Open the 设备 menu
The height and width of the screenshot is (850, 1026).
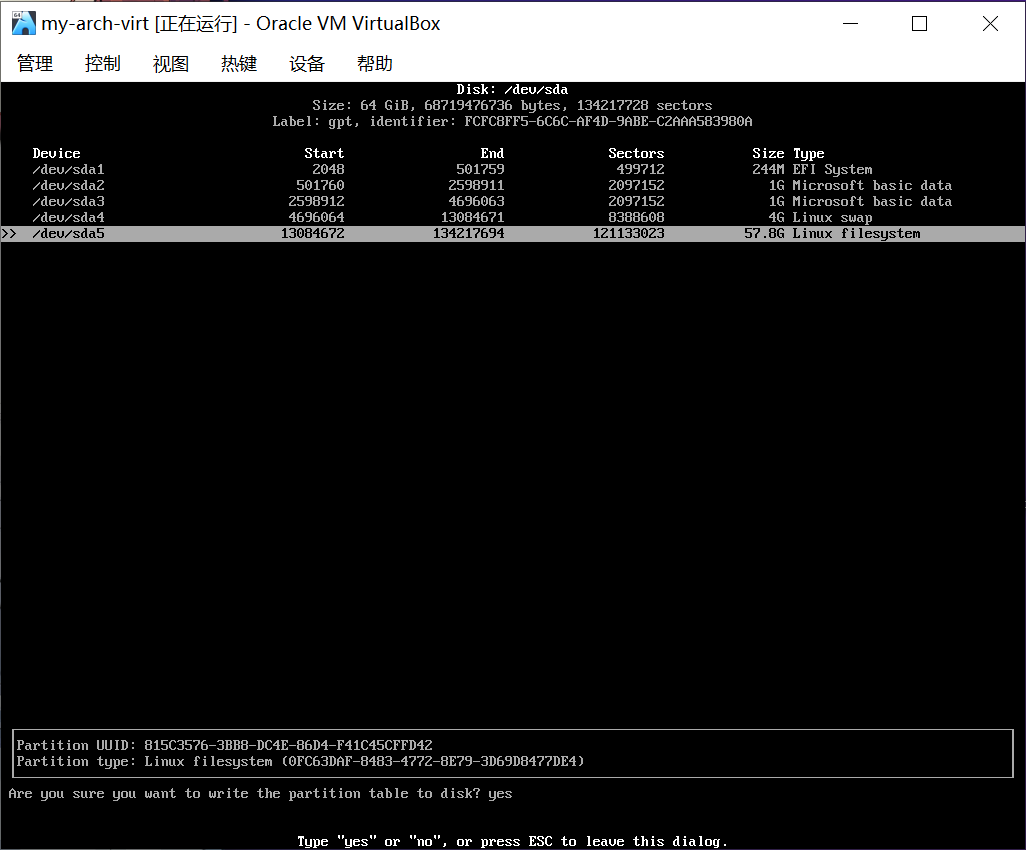point(307,64)
